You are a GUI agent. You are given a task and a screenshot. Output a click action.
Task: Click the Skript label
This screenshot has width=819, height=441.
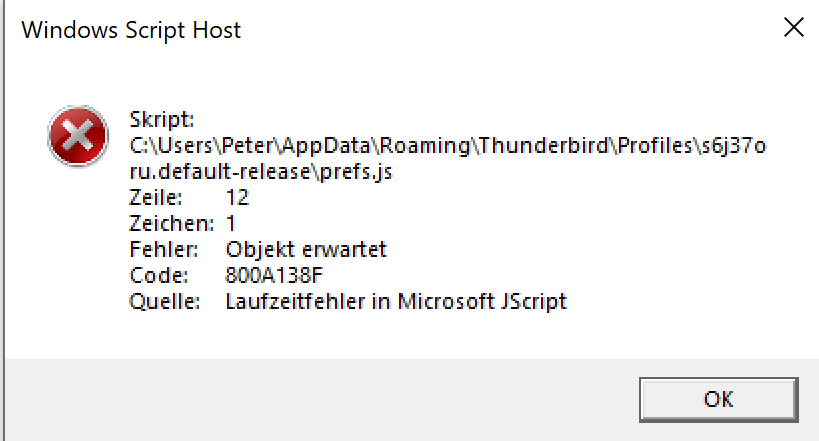pyautogui.click(x=160, y=120)
